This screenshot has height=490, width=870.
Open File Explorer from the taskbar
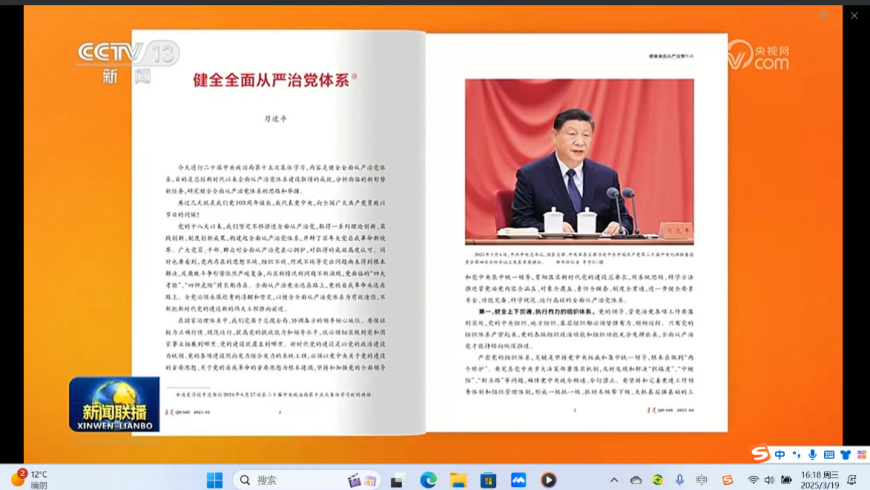pos(458,480)
